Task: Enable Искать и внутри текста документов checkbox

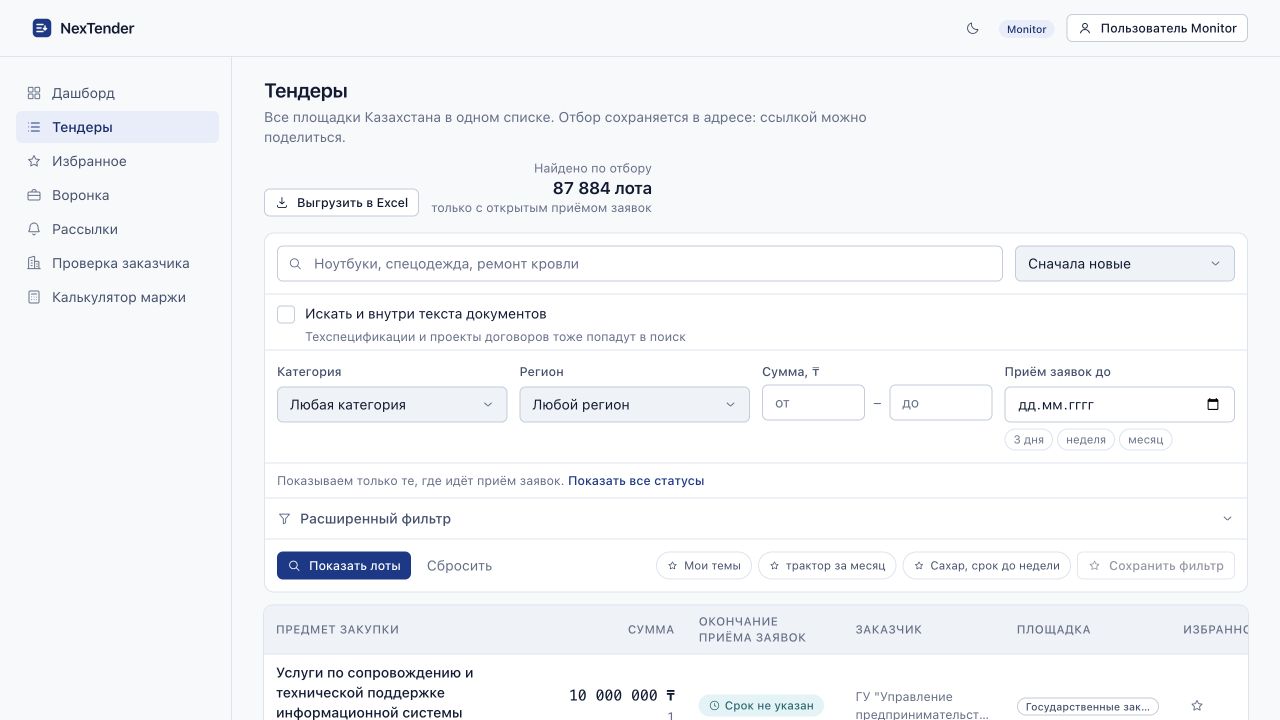Action: 286,314
